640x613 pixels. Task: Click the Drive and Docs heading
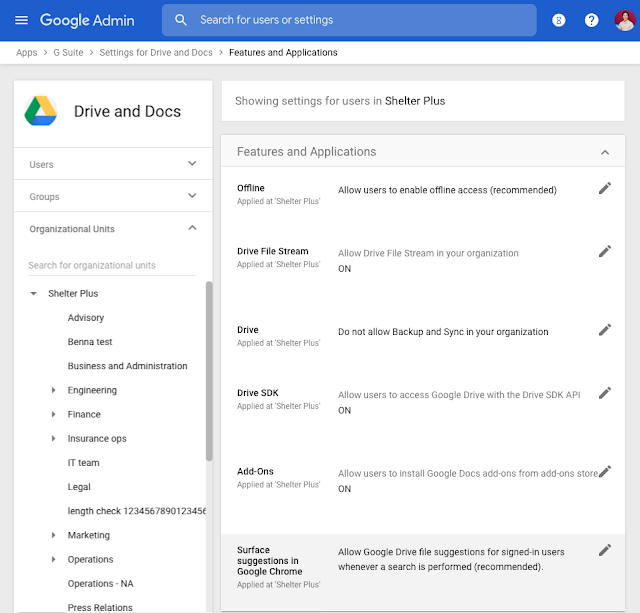[x=127, y=111]
